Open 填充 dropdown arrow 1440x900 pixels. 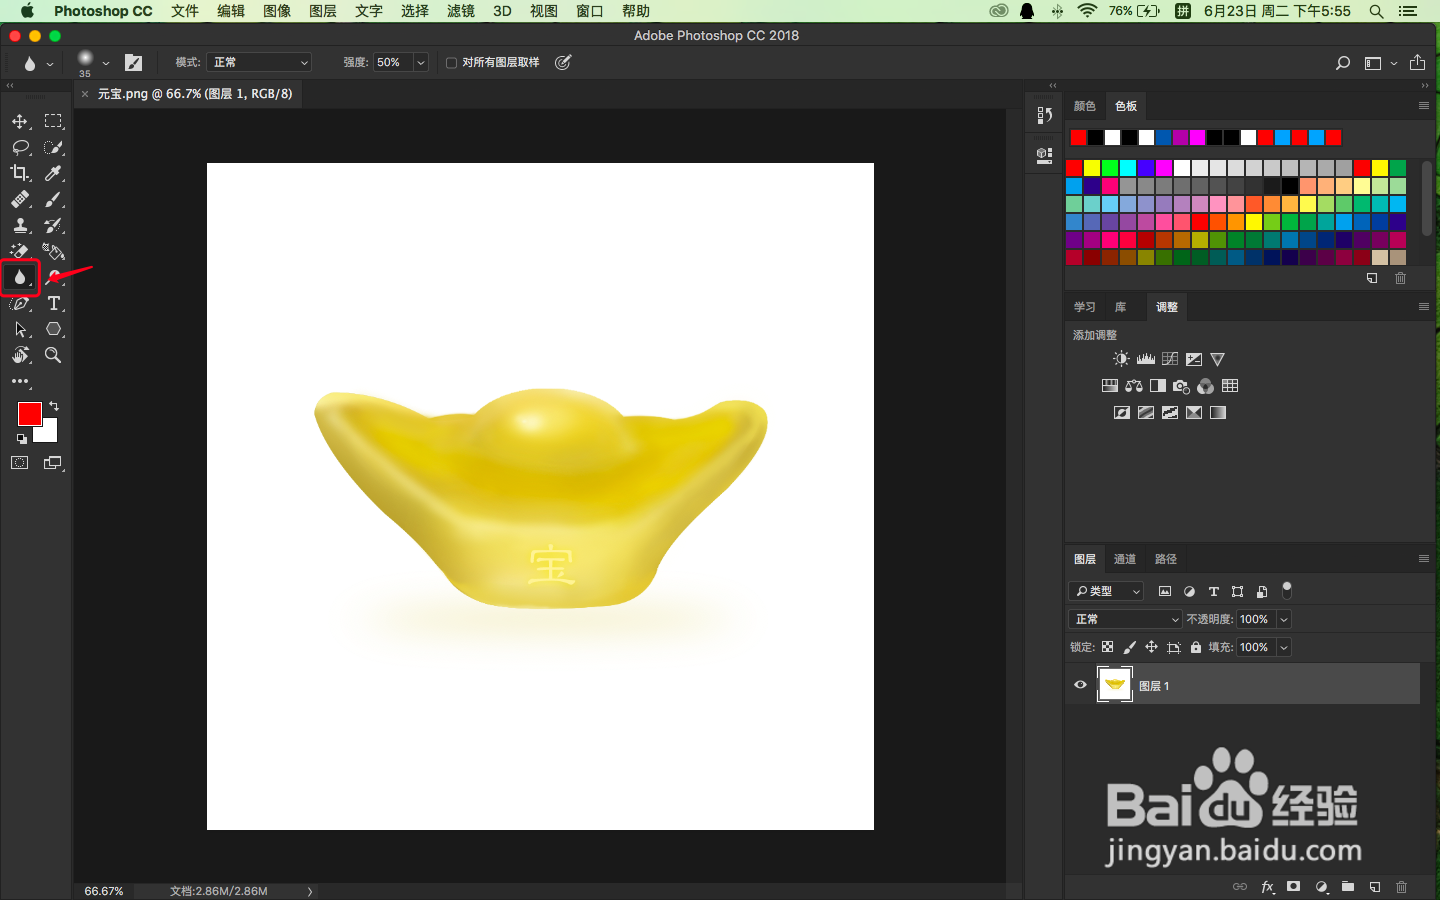point(1284,647)
